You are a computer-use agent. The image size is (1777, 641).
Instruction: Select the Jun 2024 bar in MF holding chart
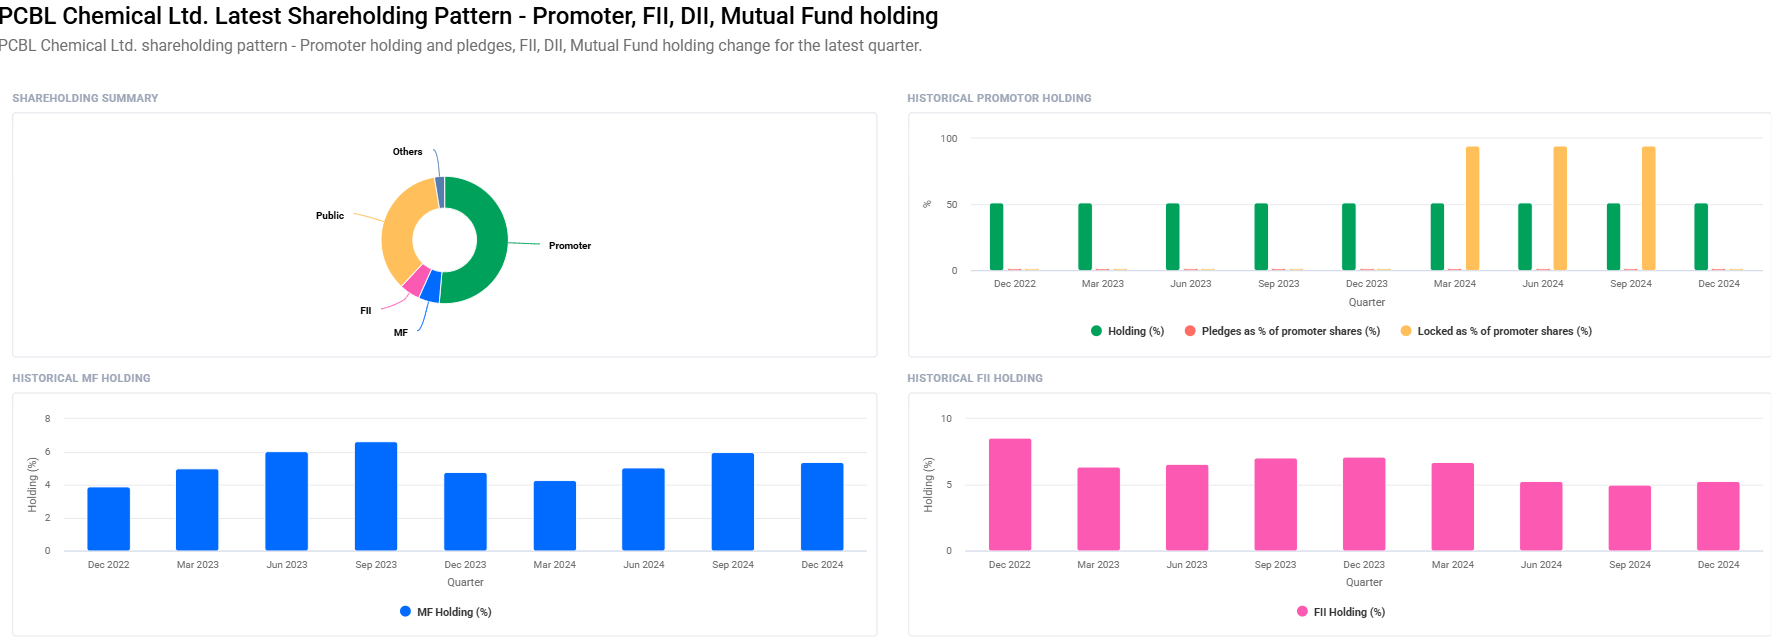pos(643,509)
